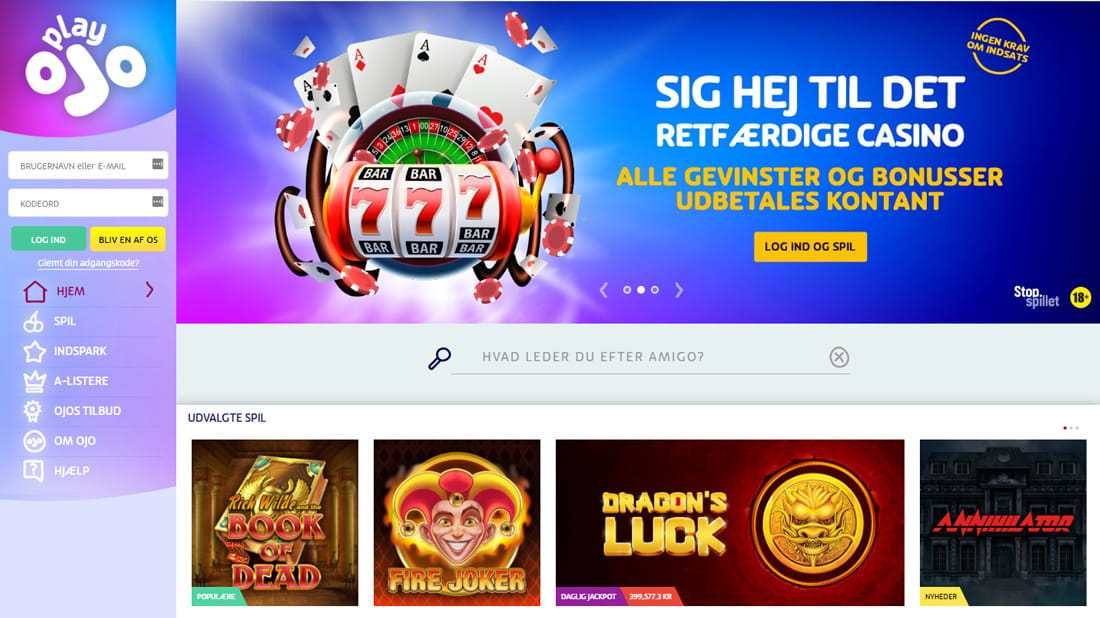Select the Spil cherry icon
The image size is (1100, 618).
point(34,321)
